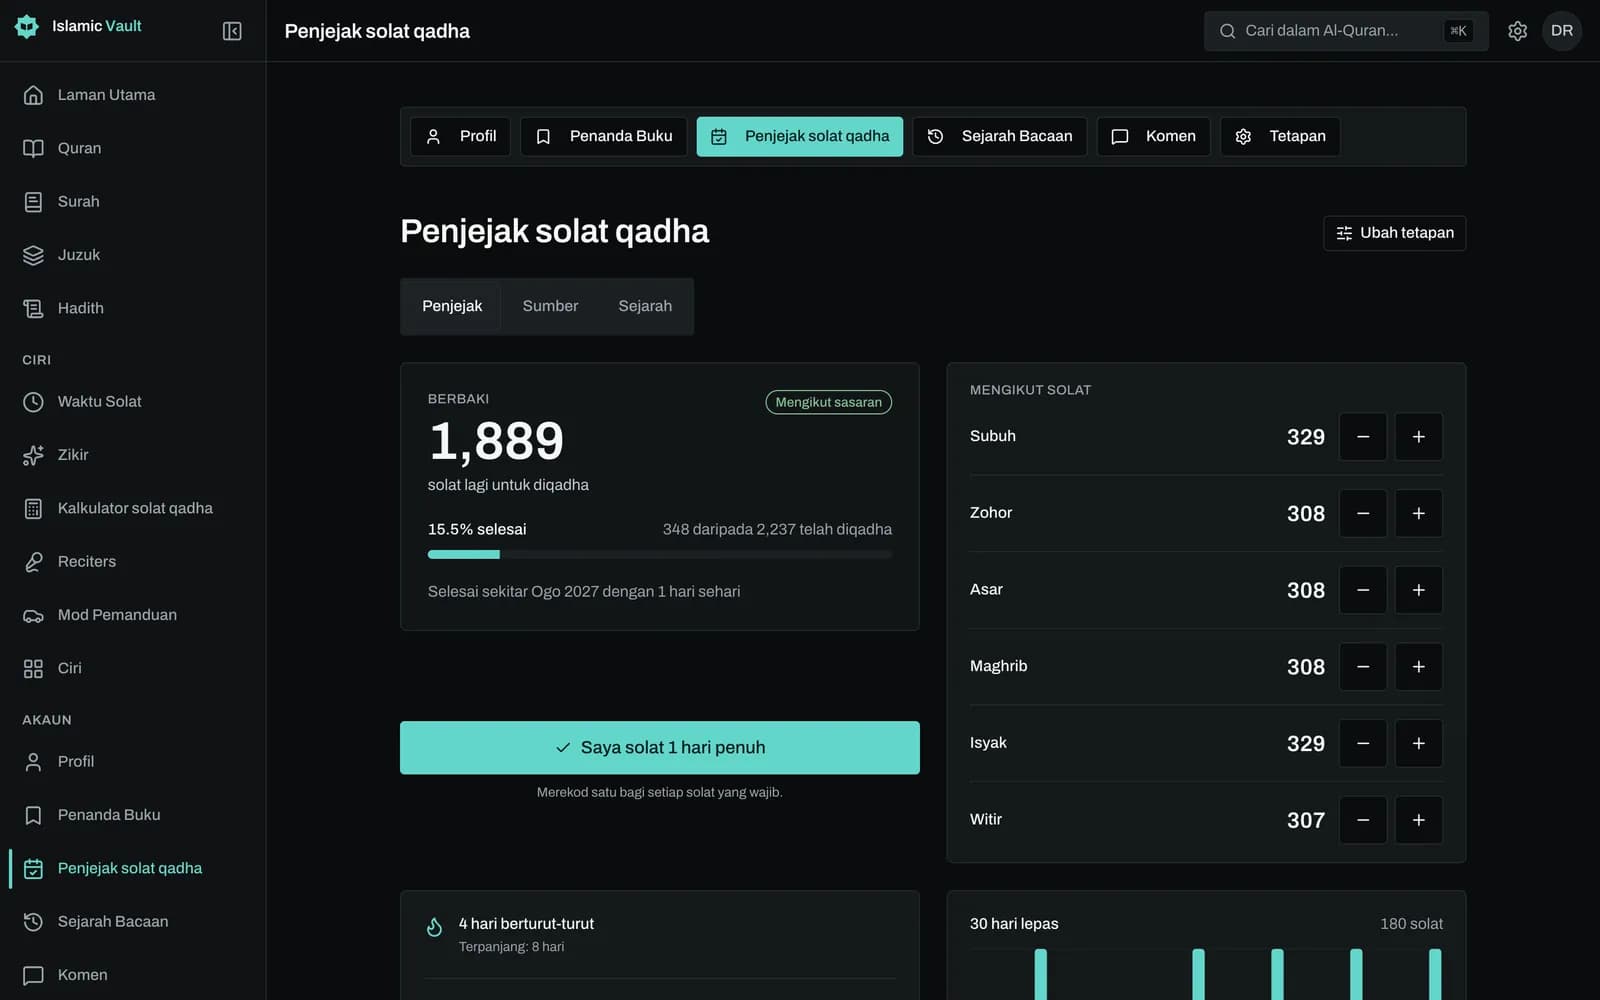Open the Tetapan top tab
Image resolution: width=1600 pixels, height=1000 pixels.
pos(1280,136)
